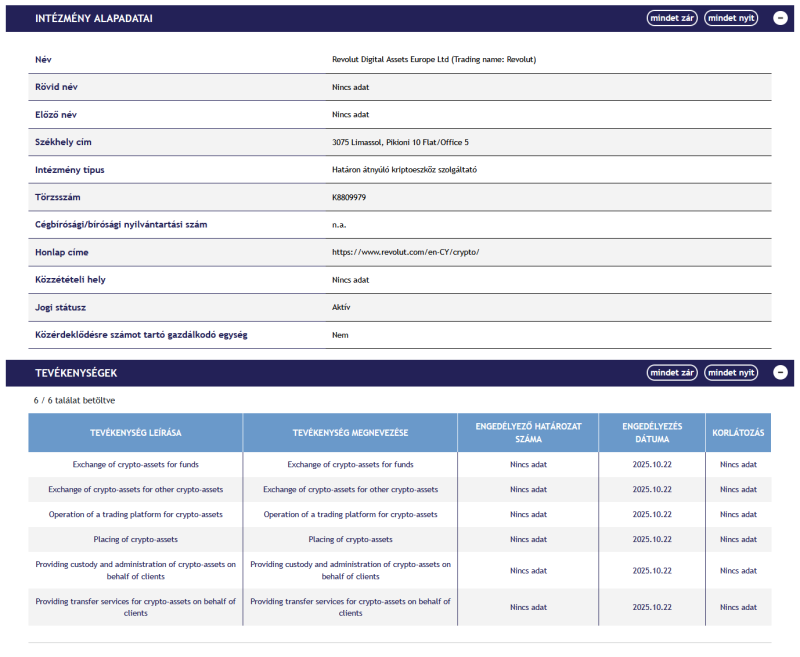Click 'mindet zár' in Intézmény alapadatai header

click(x=672, y=18)
